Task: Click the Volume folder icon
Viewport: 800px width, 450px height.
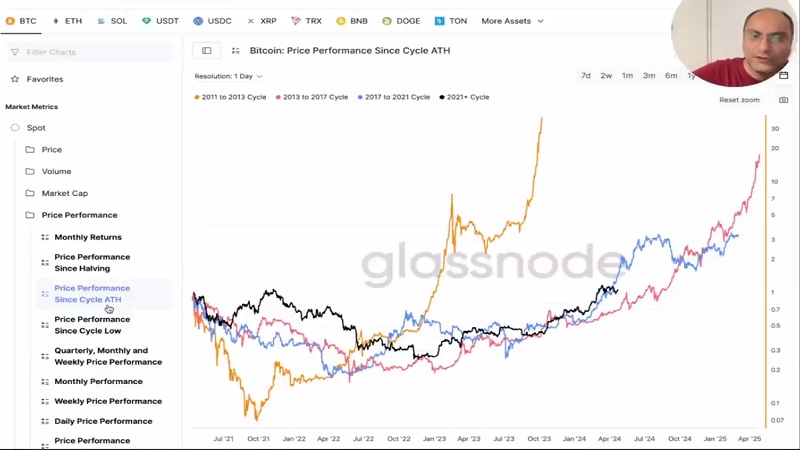Action: click(30, 172)
